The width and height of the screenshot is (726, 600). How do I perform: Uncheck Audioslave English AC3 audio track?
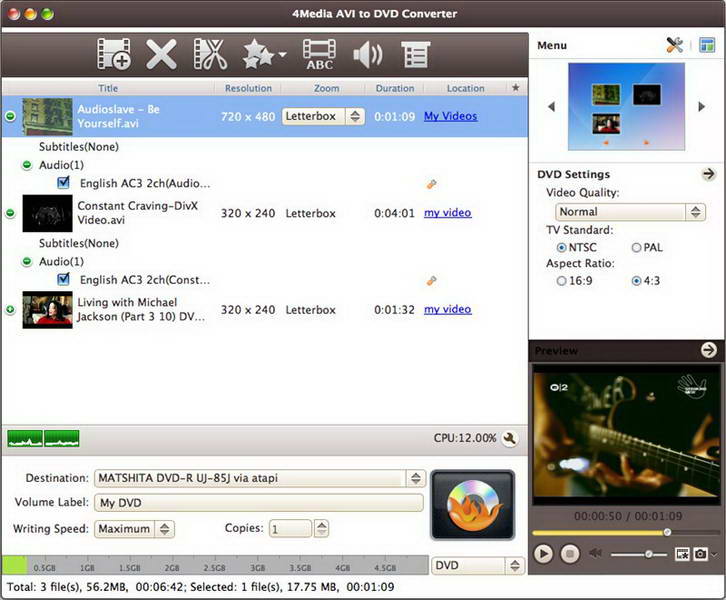click(x=64, y=183)
